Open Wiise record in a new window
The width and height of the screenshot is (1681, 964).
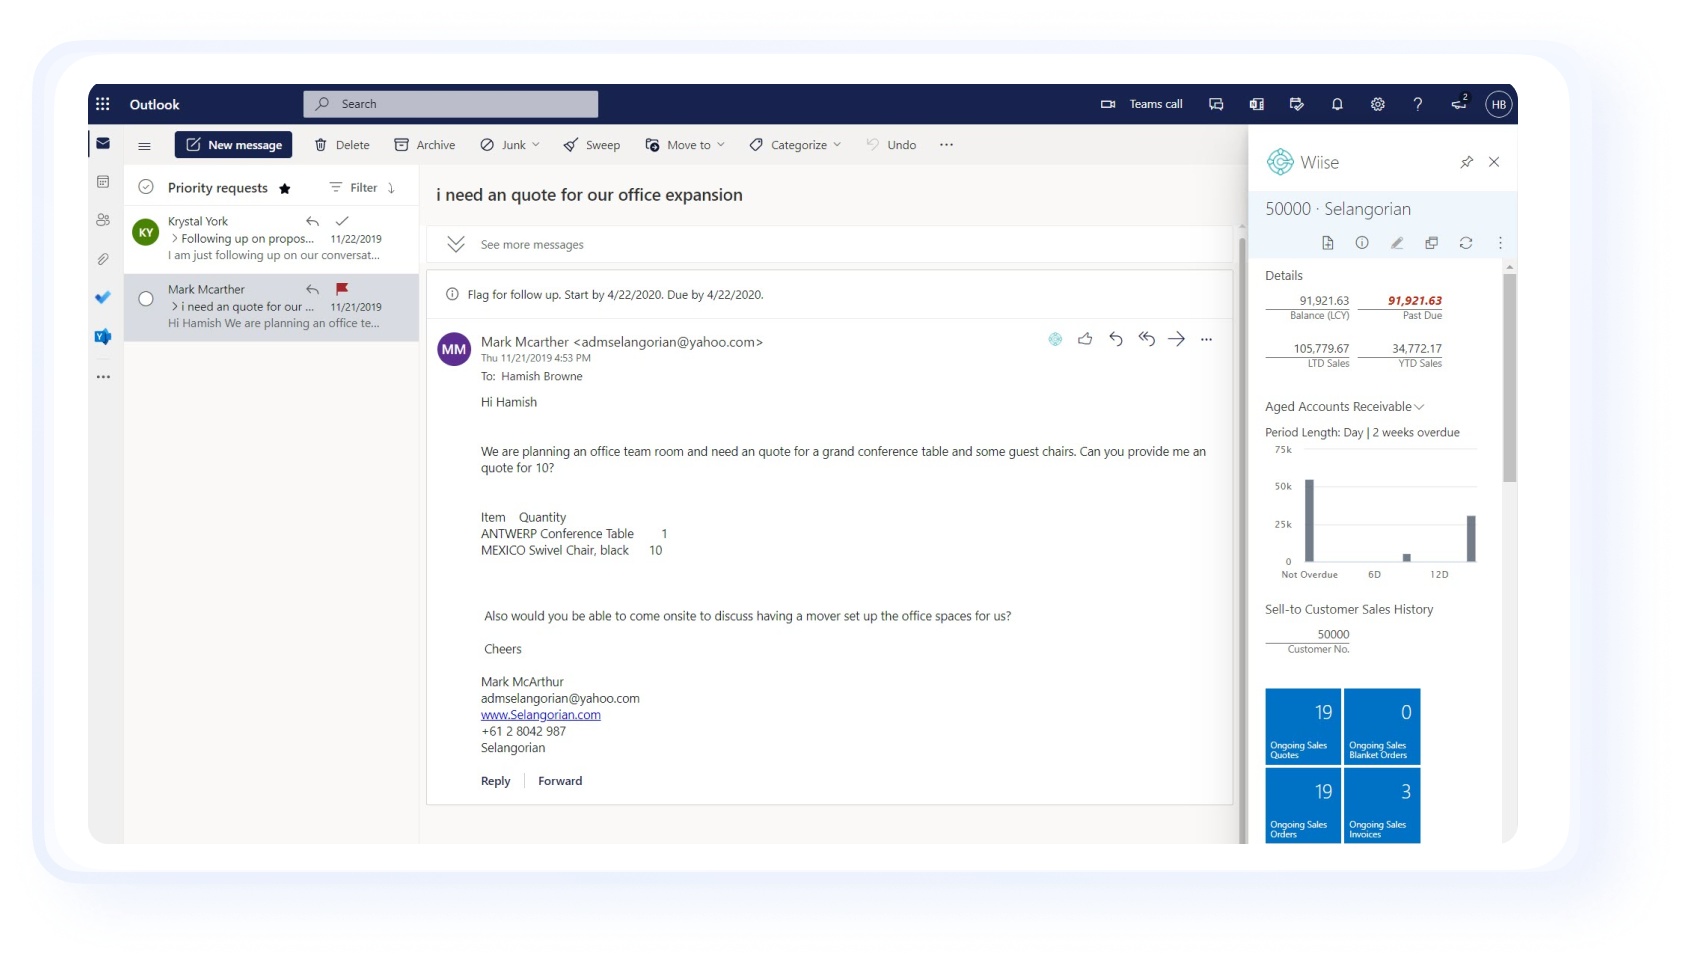coord(1431,243)
